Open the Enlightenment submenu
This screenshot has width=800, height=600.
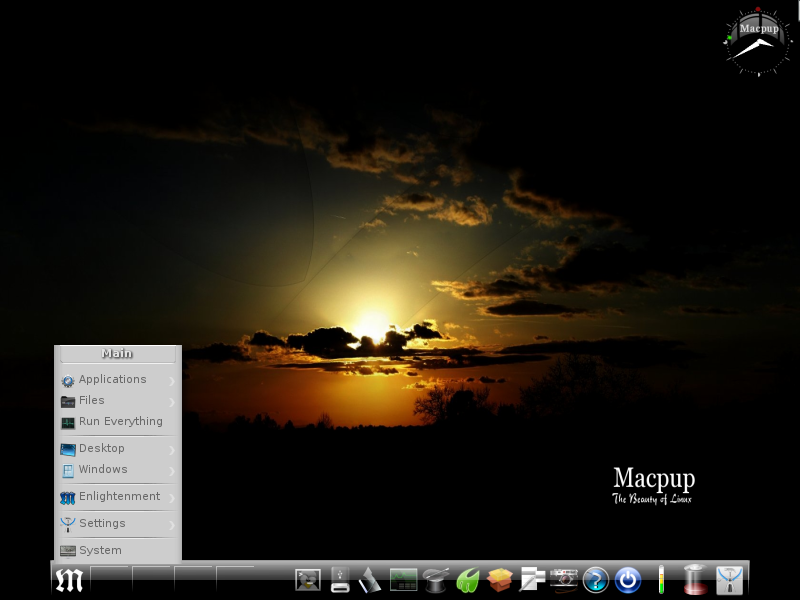pos(118,496)
